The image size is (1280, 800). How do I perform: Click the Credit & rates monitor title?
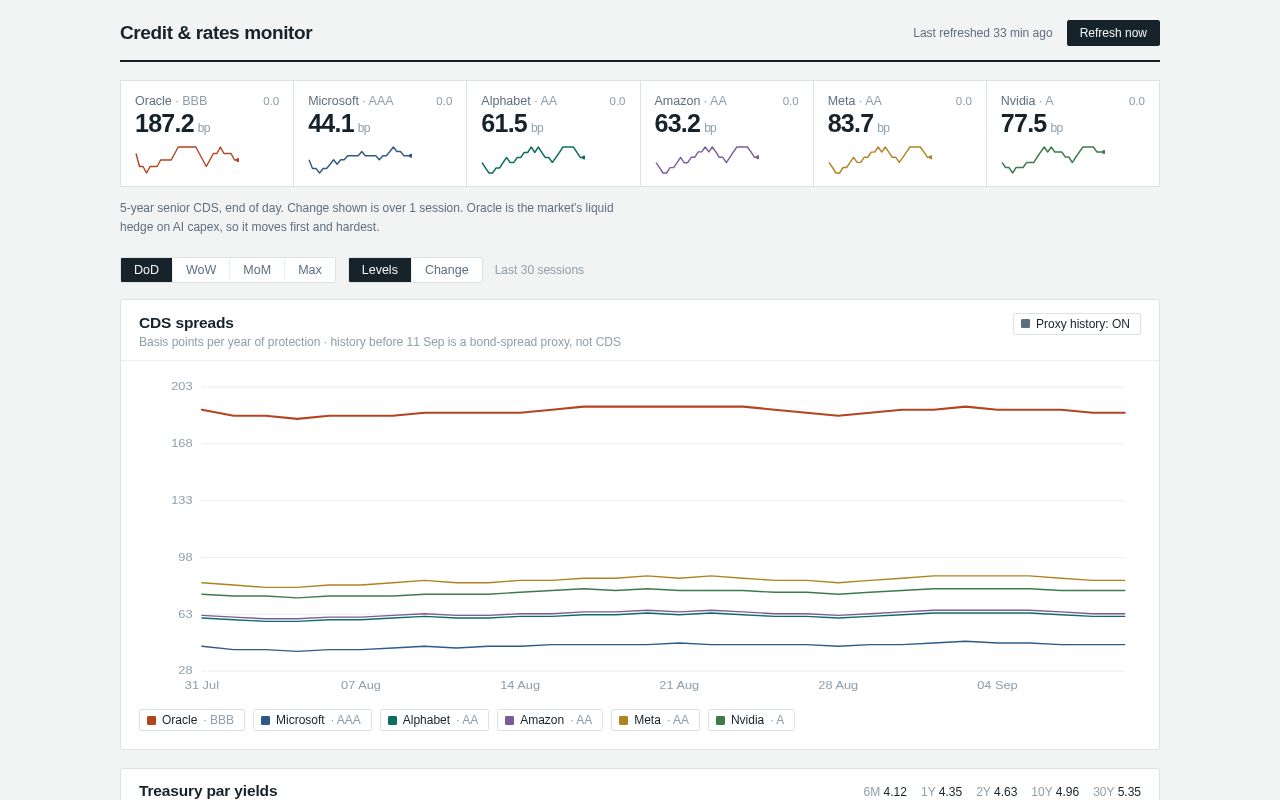216,33
